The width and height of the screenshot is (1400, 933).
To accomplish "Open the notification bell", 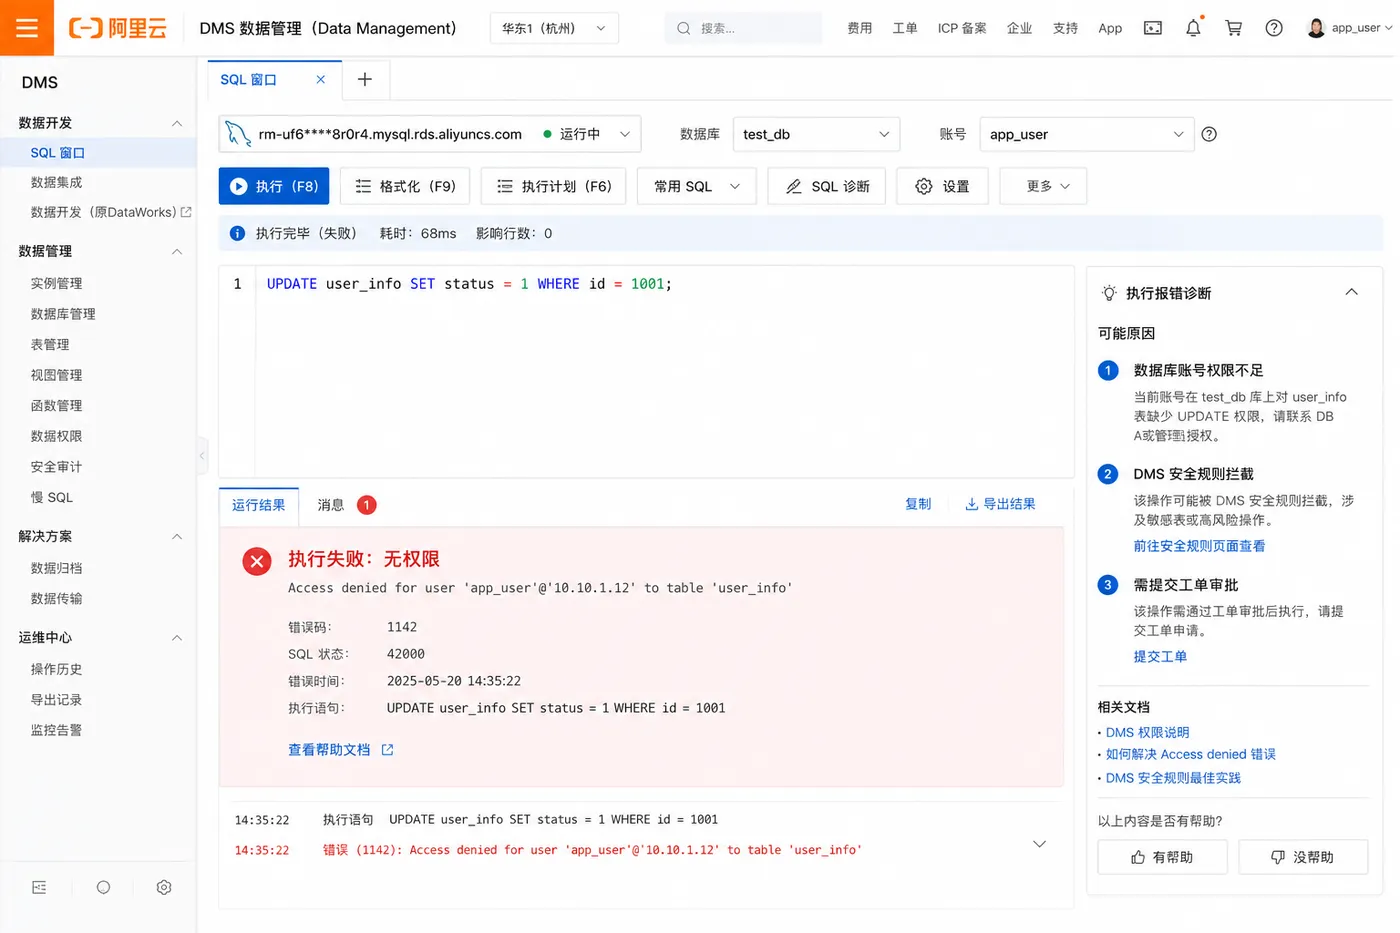I will pyautogui.click(x=1193, y=28).
